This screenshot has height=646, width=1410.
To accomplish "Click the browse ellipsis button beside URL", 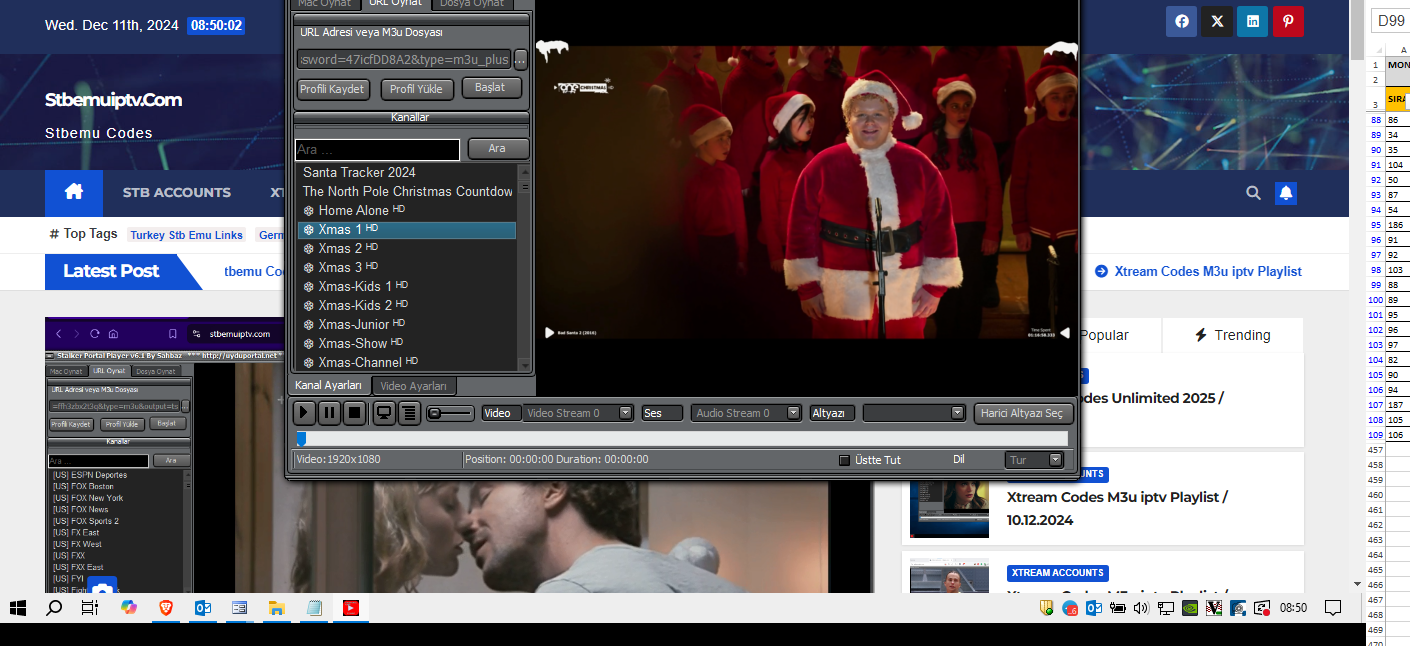I will [520, 59].
